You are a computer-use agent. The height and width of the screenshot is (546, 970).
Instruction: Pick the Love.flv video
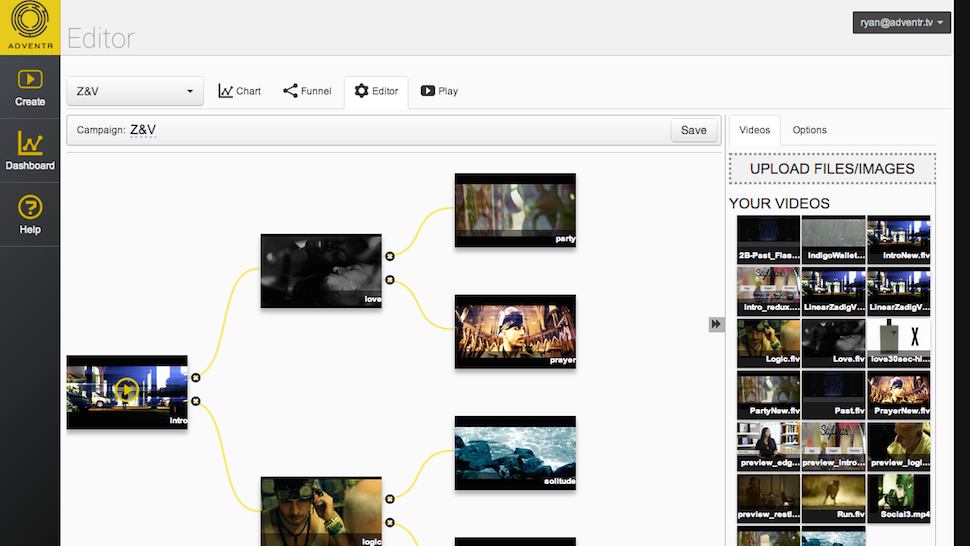(833, 343)
